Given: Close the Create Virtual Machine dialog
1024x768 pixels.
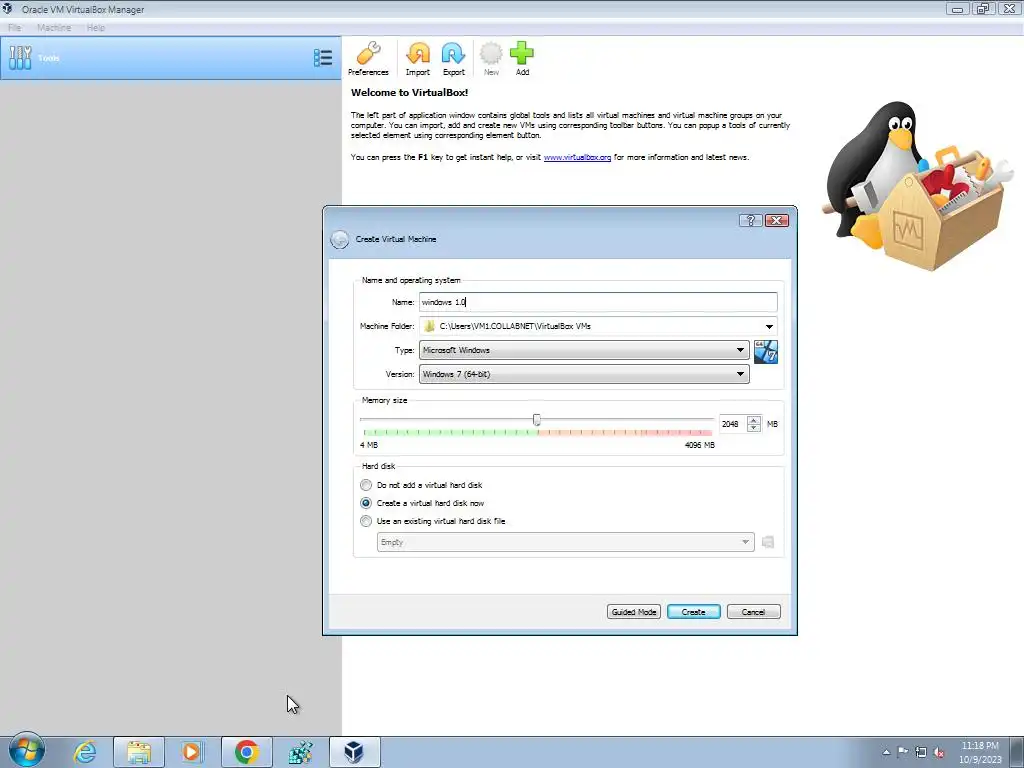Looking at the screenshot, I should click(776, 220).
